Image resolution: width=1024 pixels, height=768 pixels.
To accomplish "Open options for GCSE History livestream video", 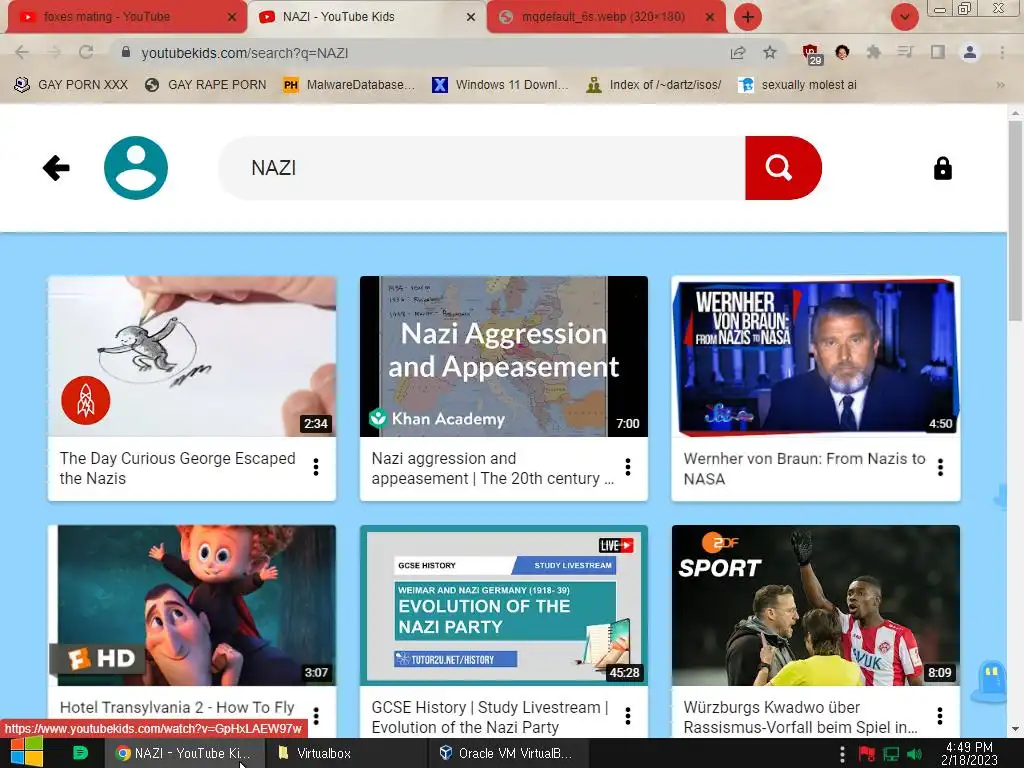I will click(628, 716).
